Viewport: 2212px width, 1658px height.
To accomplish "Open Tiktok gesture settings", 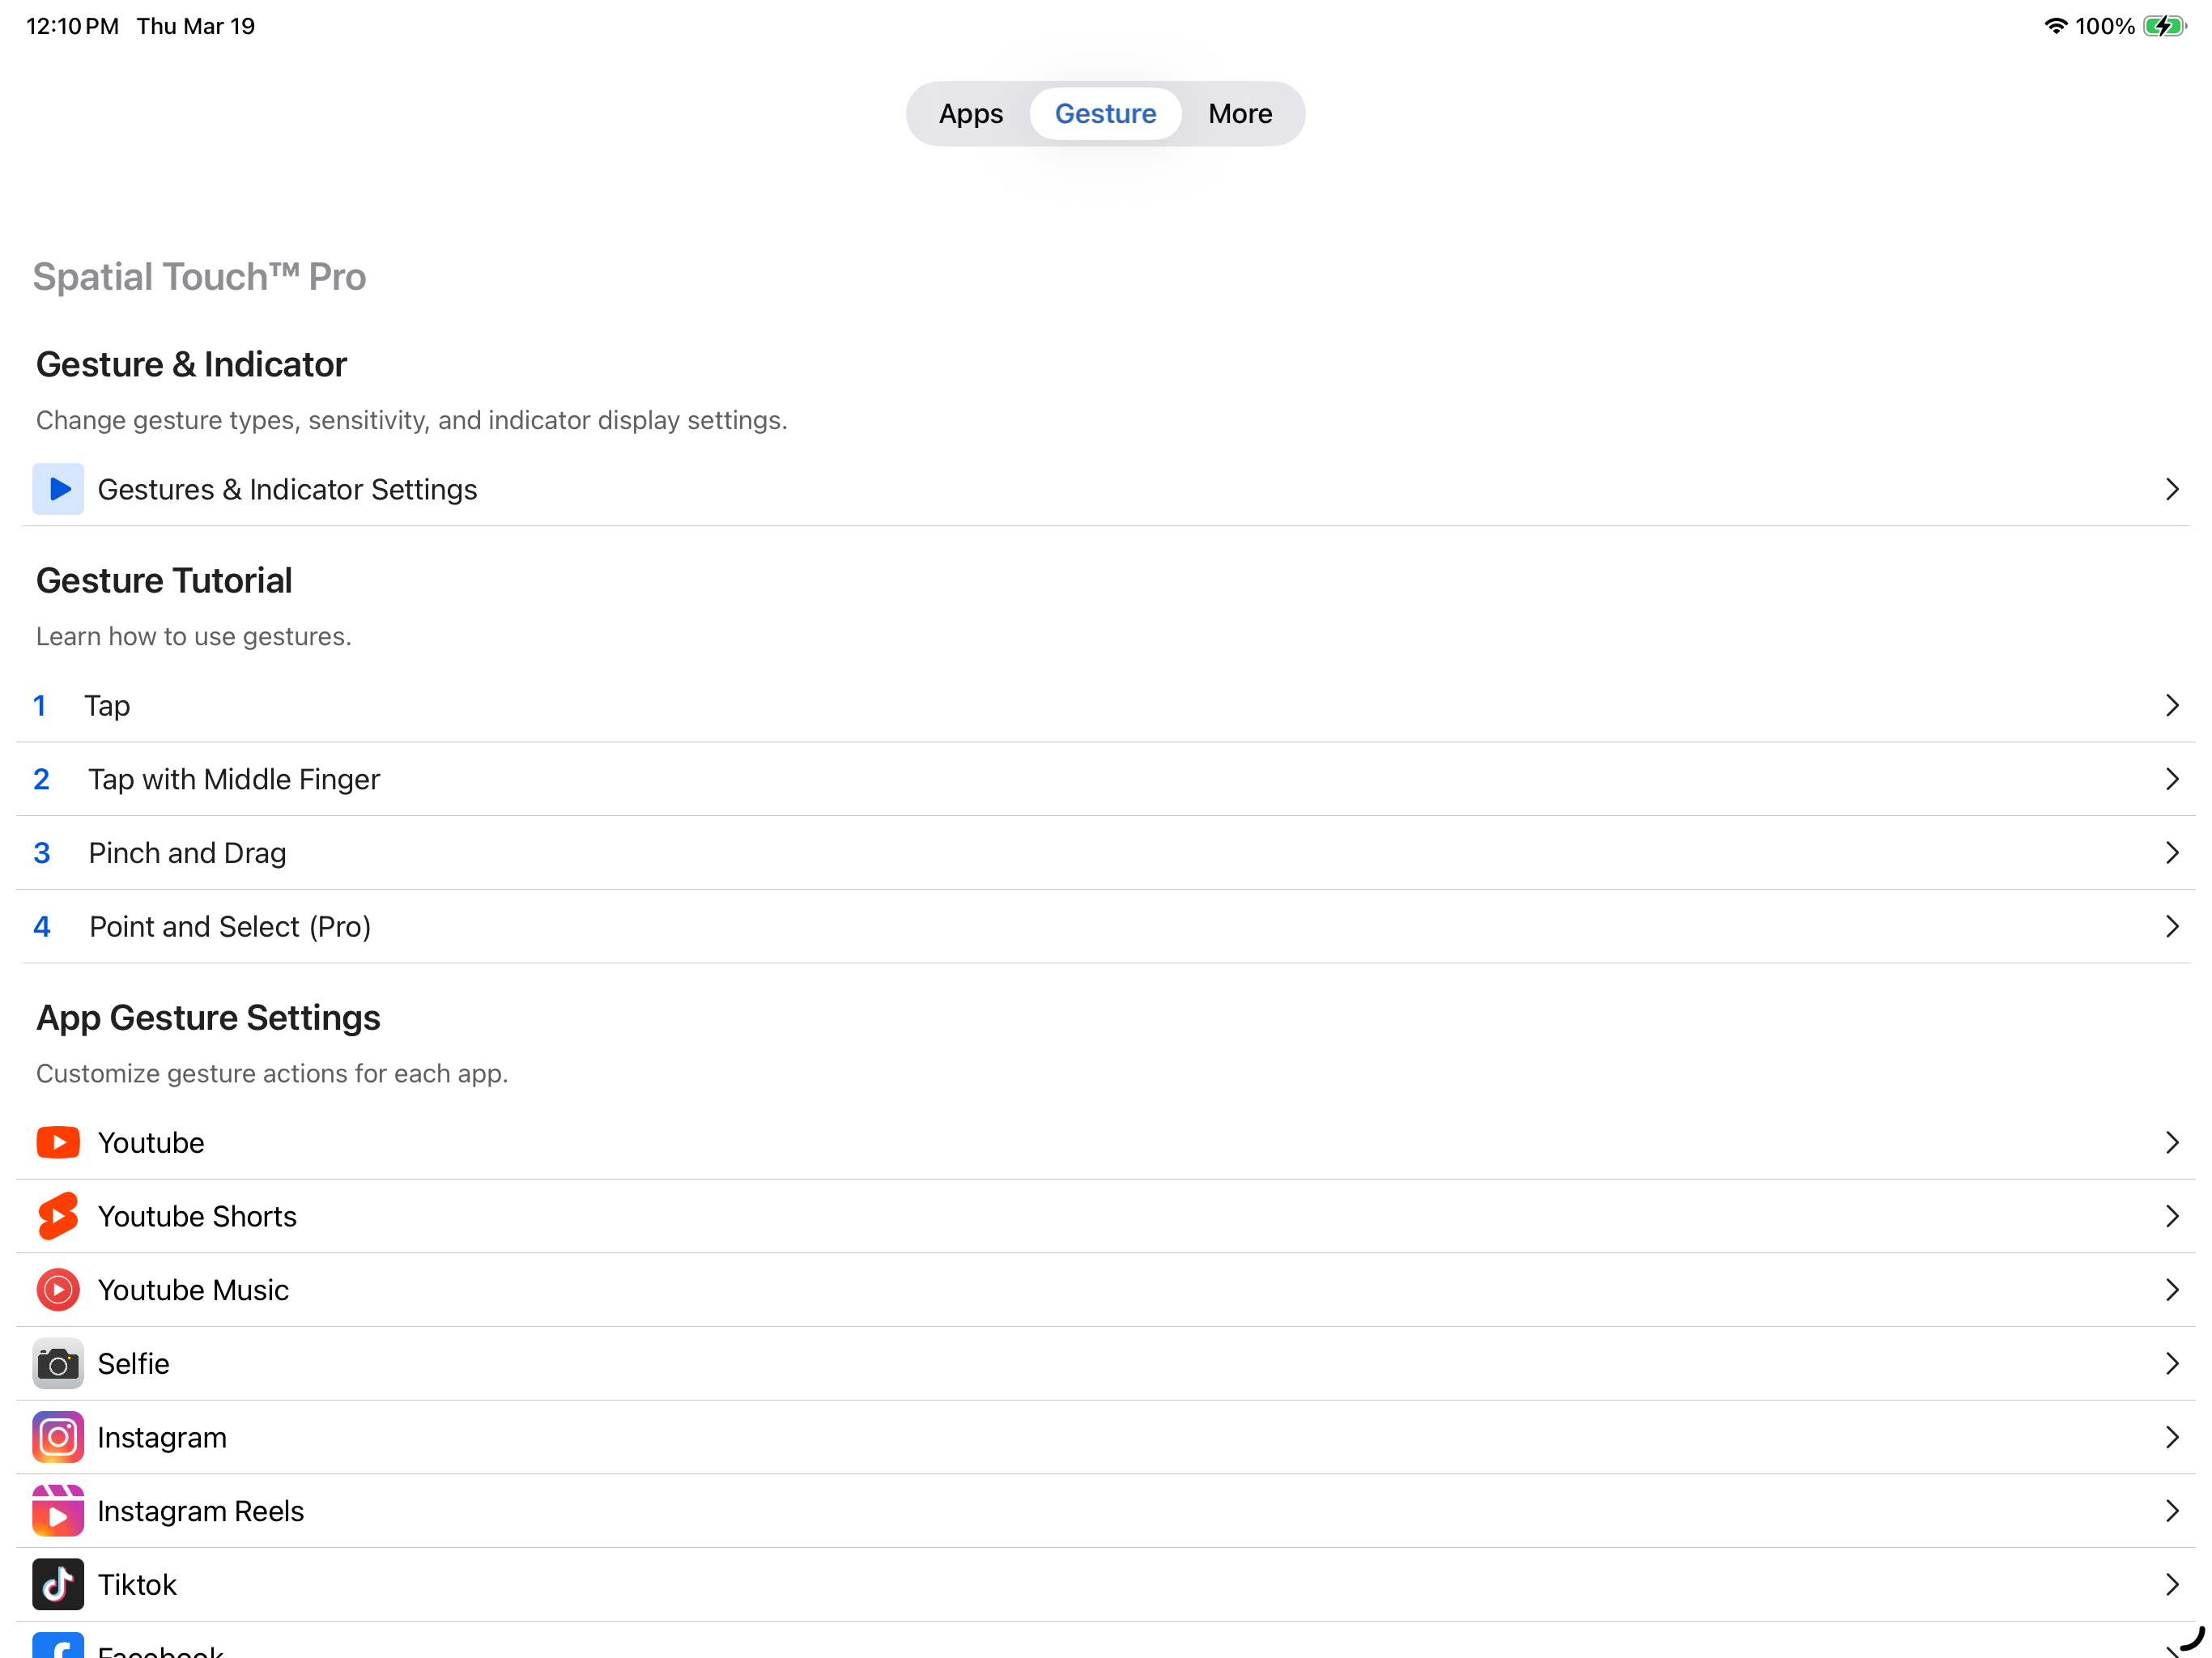I will tap(1106, 1585).
